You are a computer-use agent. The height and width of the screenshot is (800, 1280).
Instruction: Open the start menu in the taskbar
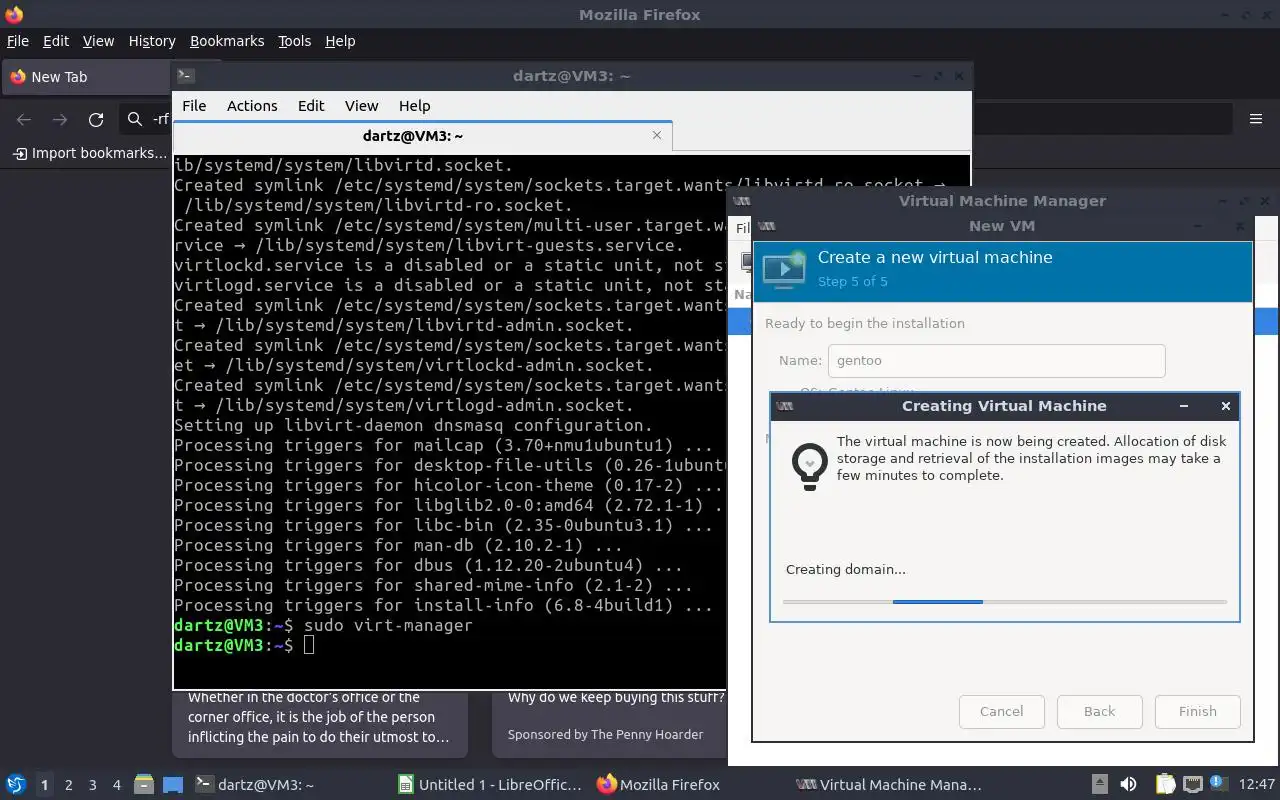[15, 784]
